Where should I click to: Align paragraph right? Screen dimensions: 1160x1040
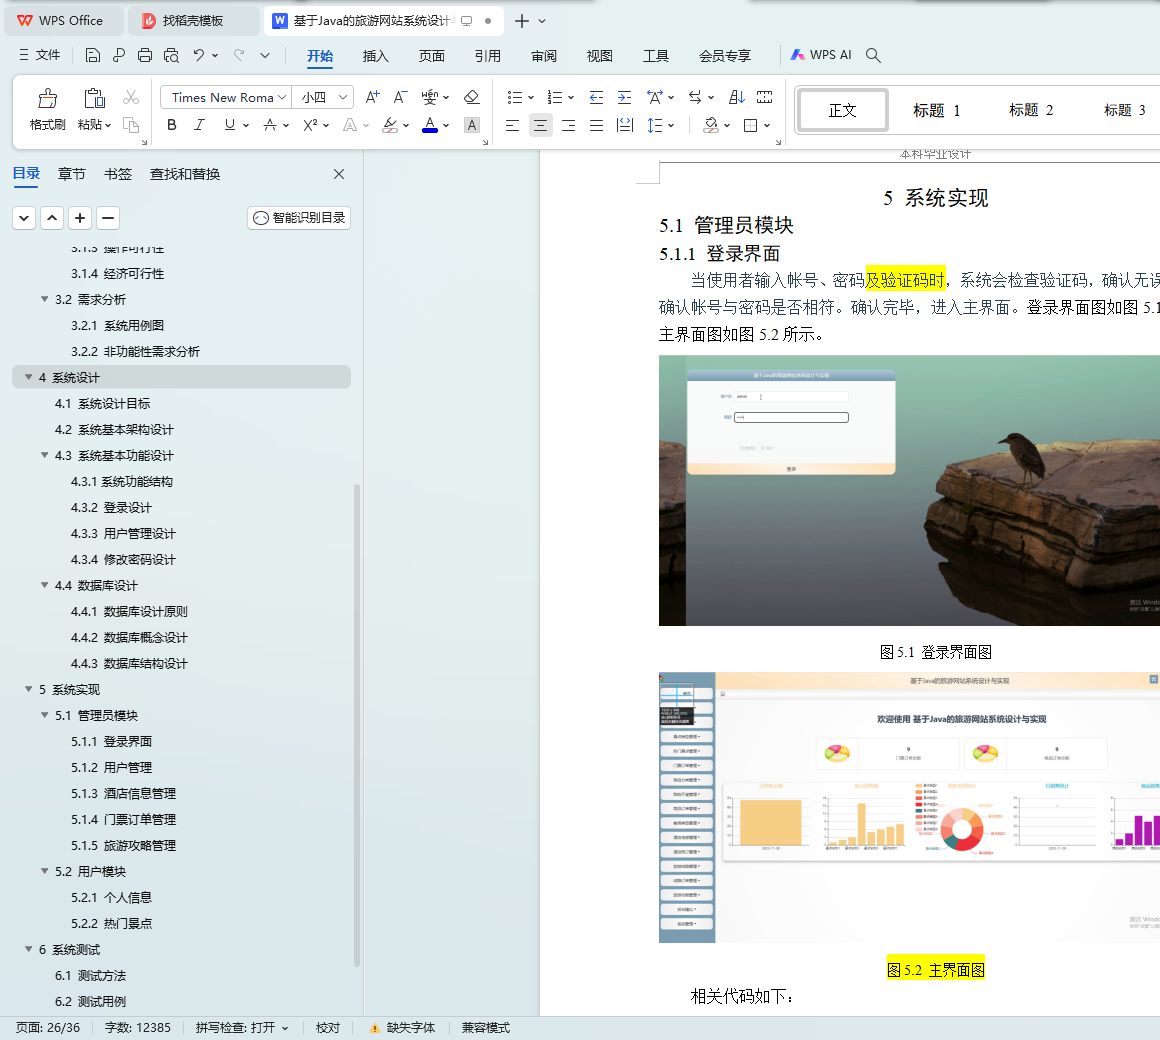568,125
